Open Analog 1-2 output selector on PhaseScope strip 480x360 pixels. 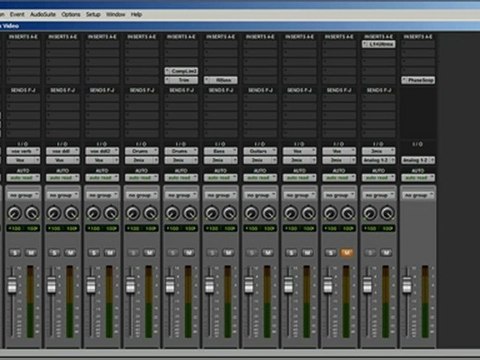[x=418, y=160]
